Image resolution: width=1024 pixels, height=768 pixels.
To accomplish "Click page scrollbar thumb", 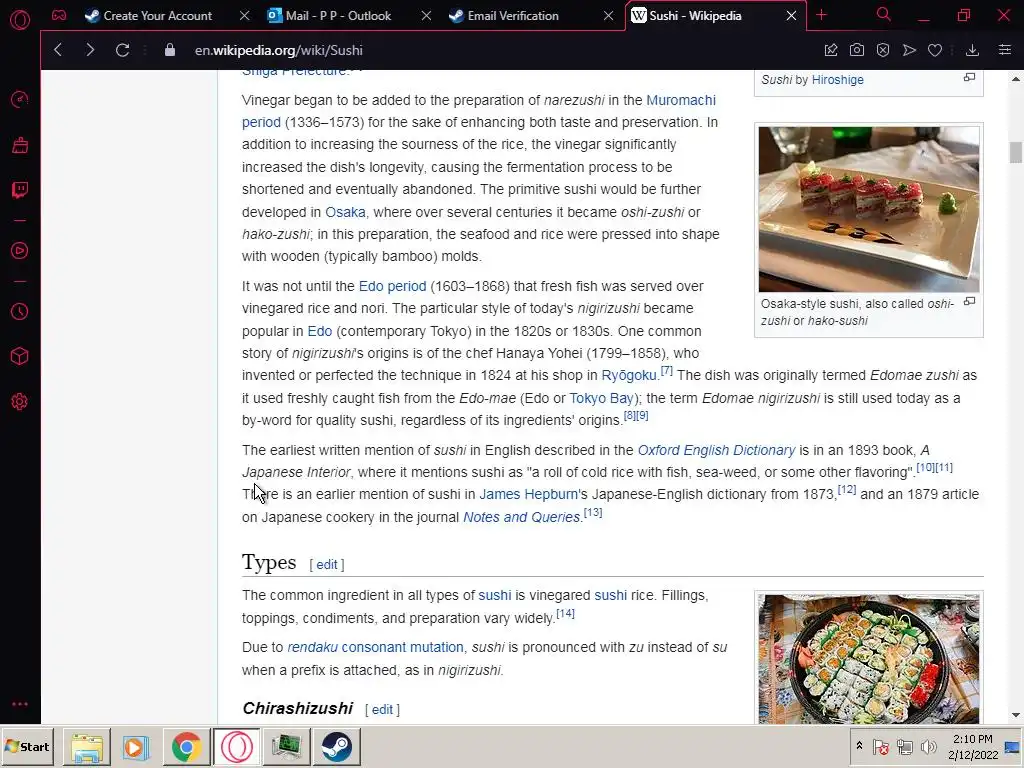I will click(x=1015, y=152).
